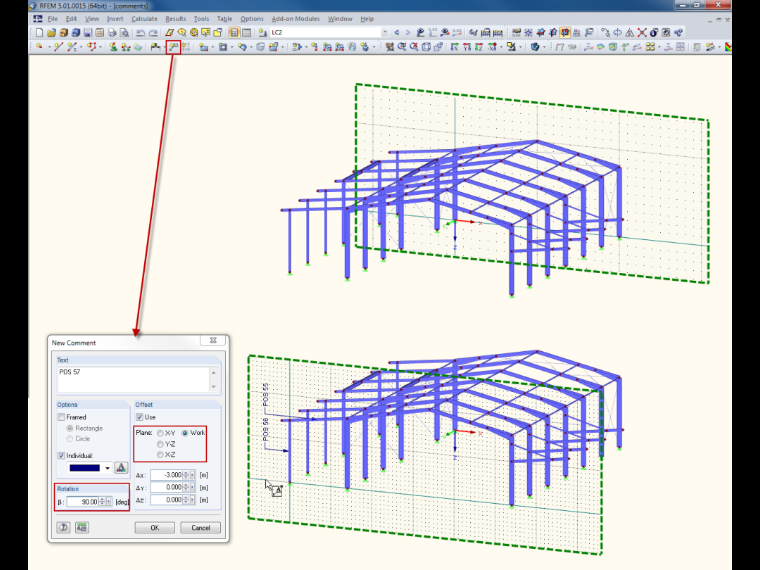
Task: Click the Δy arrow picker button
Action: [x=192, y=488]
